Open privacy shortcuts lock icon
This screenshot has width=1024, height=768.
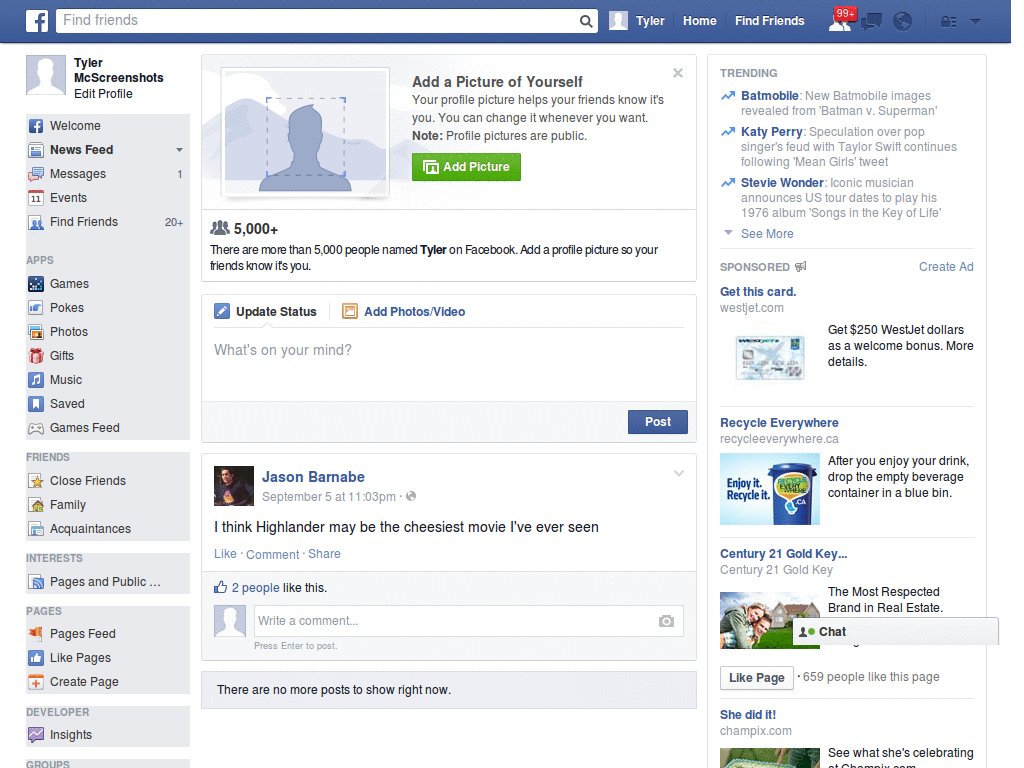[948, 22]
